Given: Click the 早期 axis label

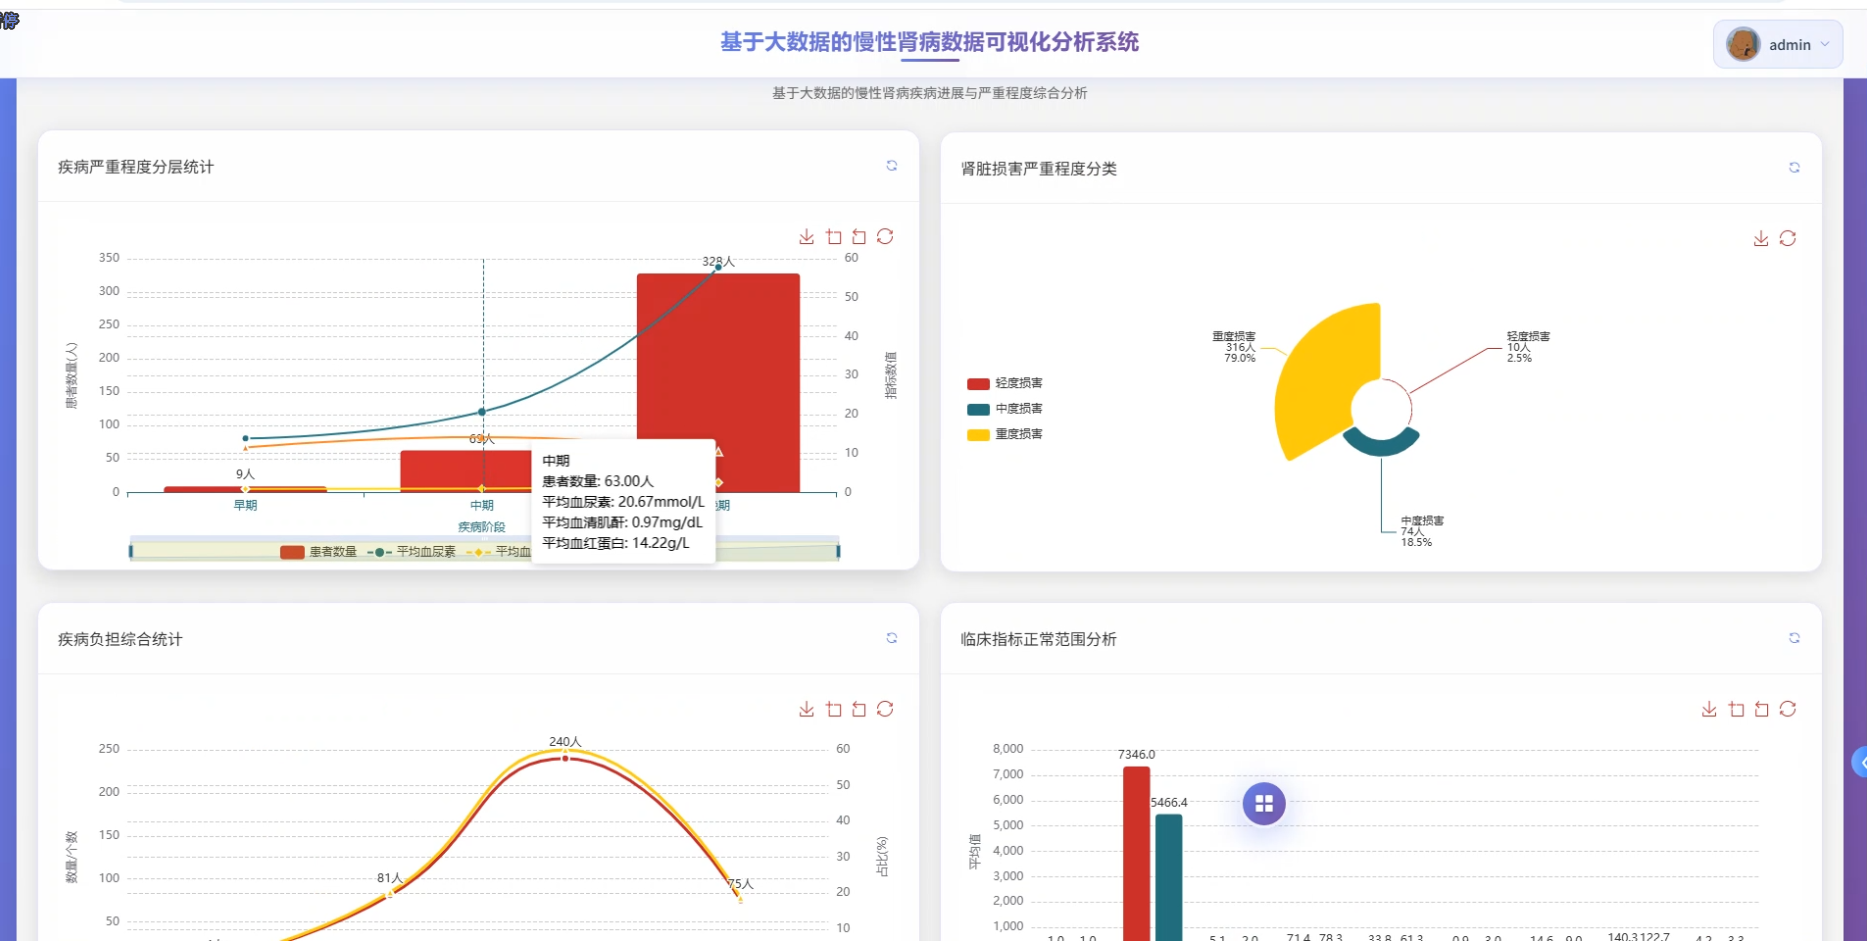Looking at the screenshot, I should coord(245,505).
